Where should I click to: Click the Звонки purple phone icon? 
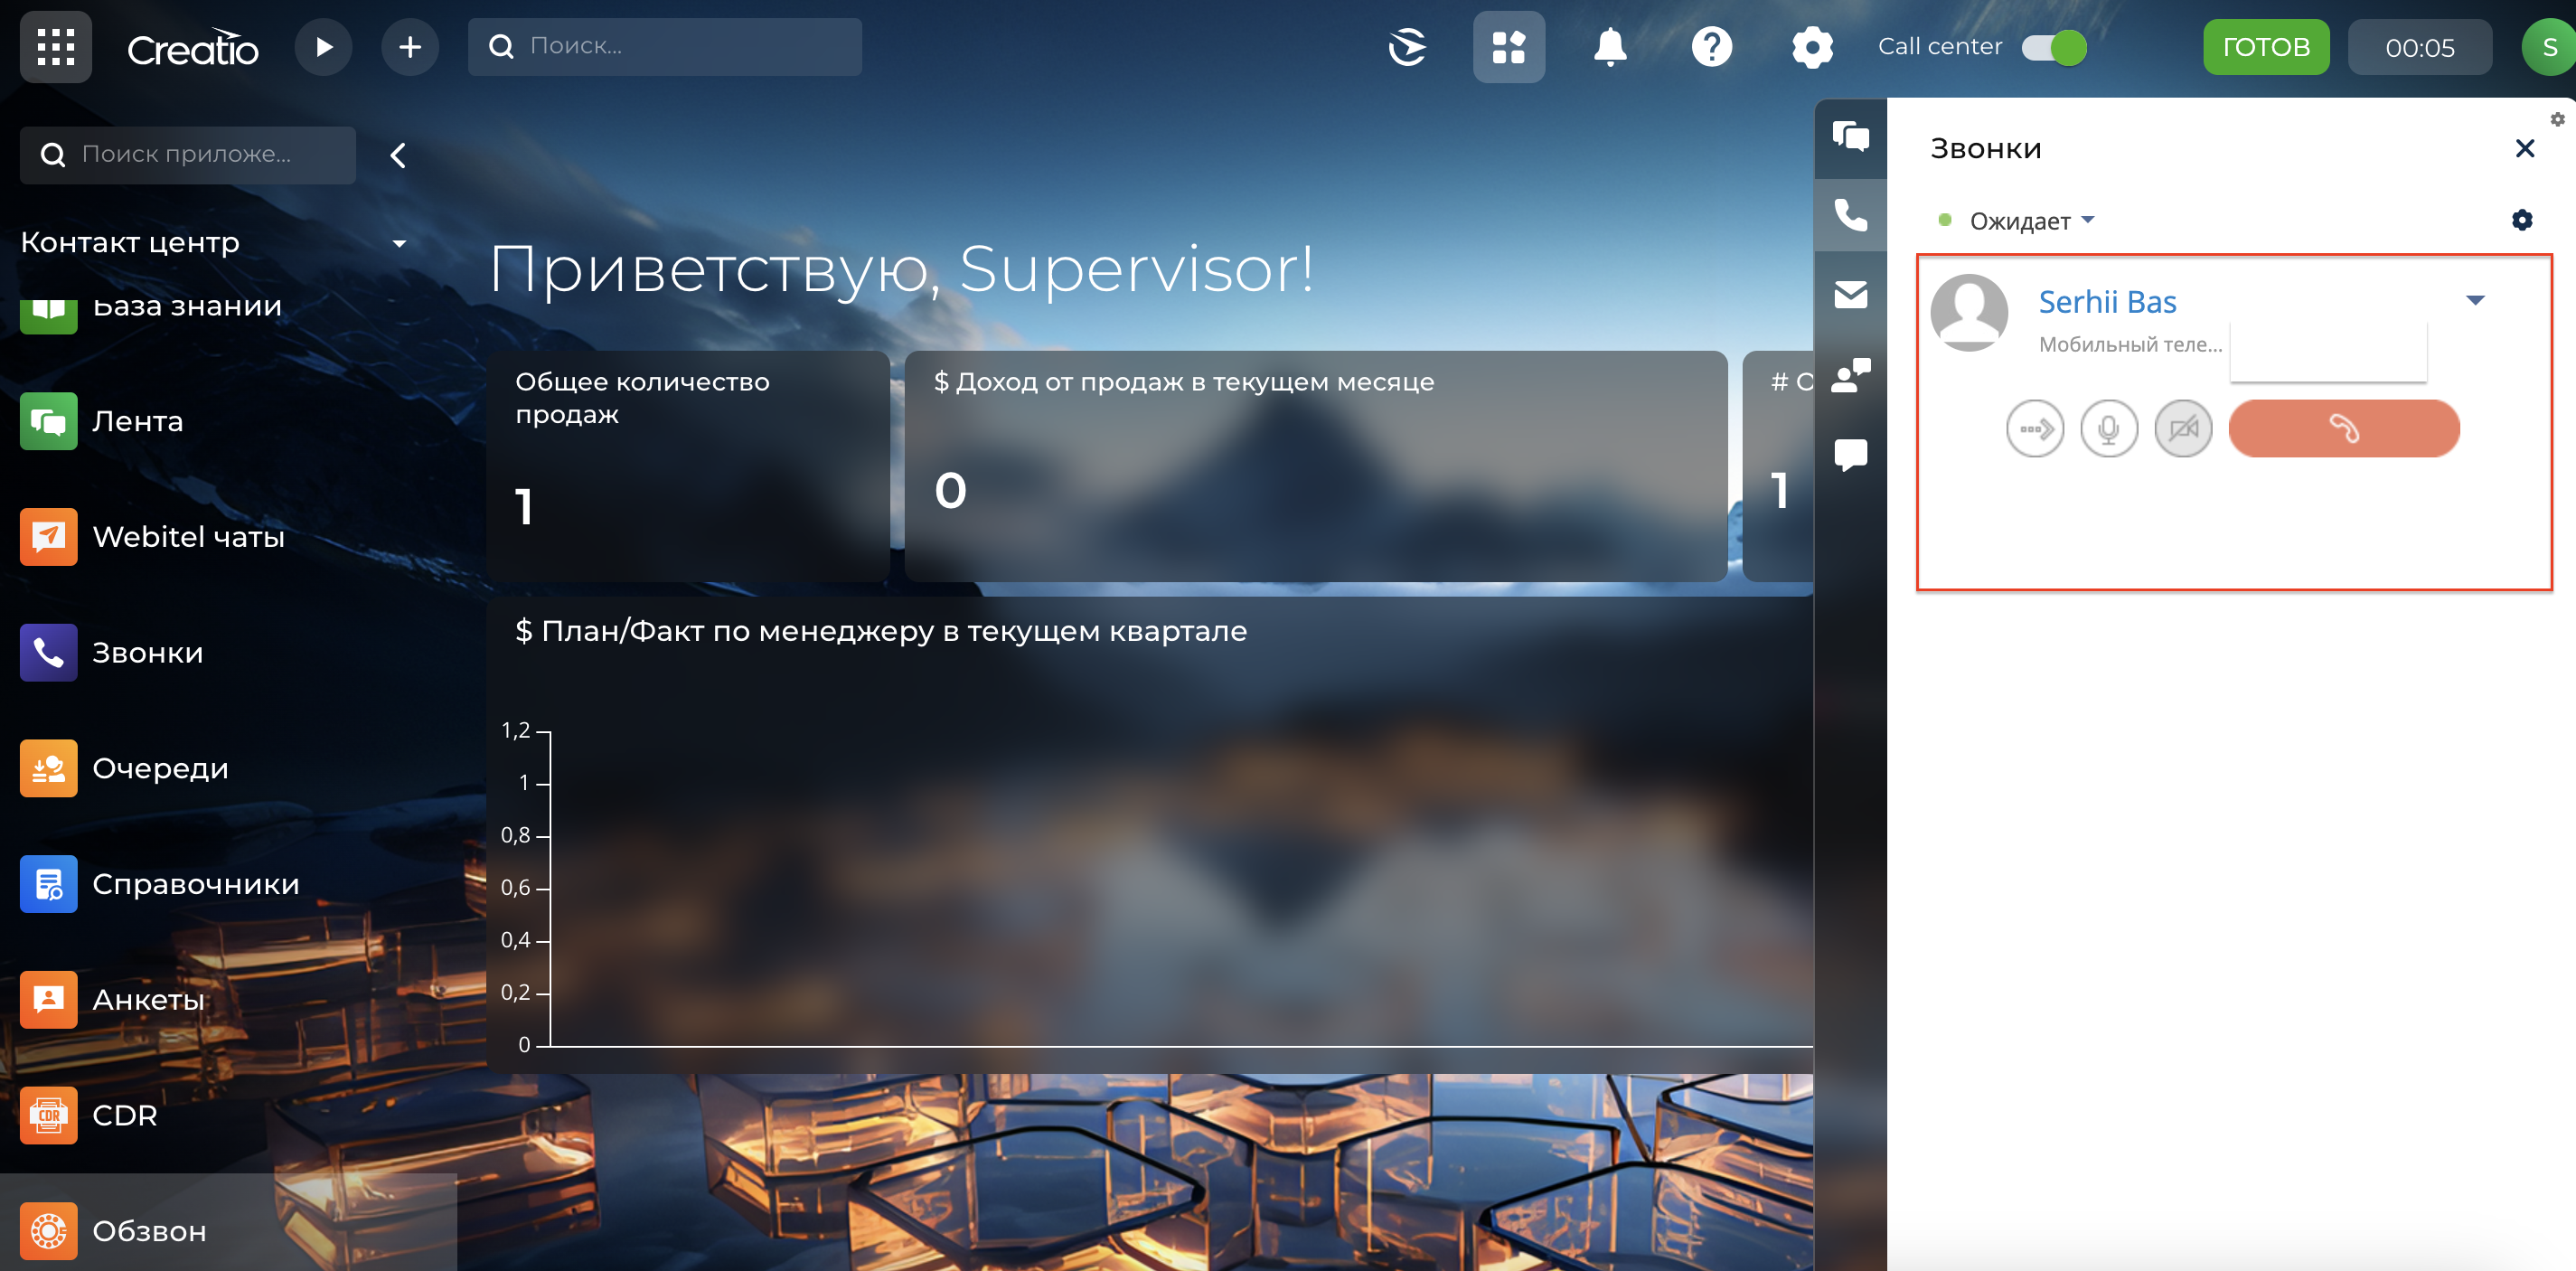click(49, 653)
